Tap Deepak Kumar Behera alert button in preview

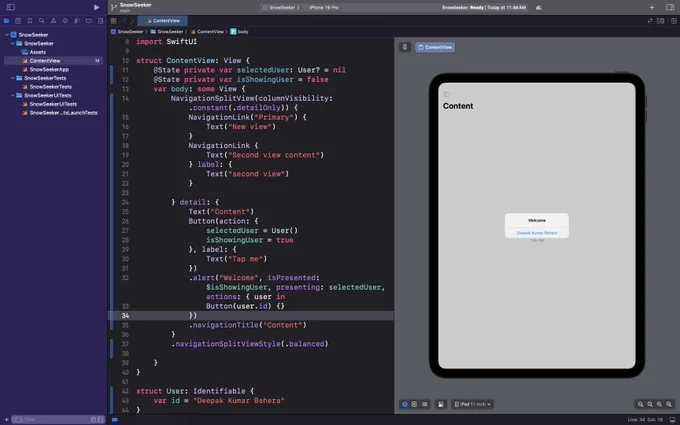tap(537, 233)
